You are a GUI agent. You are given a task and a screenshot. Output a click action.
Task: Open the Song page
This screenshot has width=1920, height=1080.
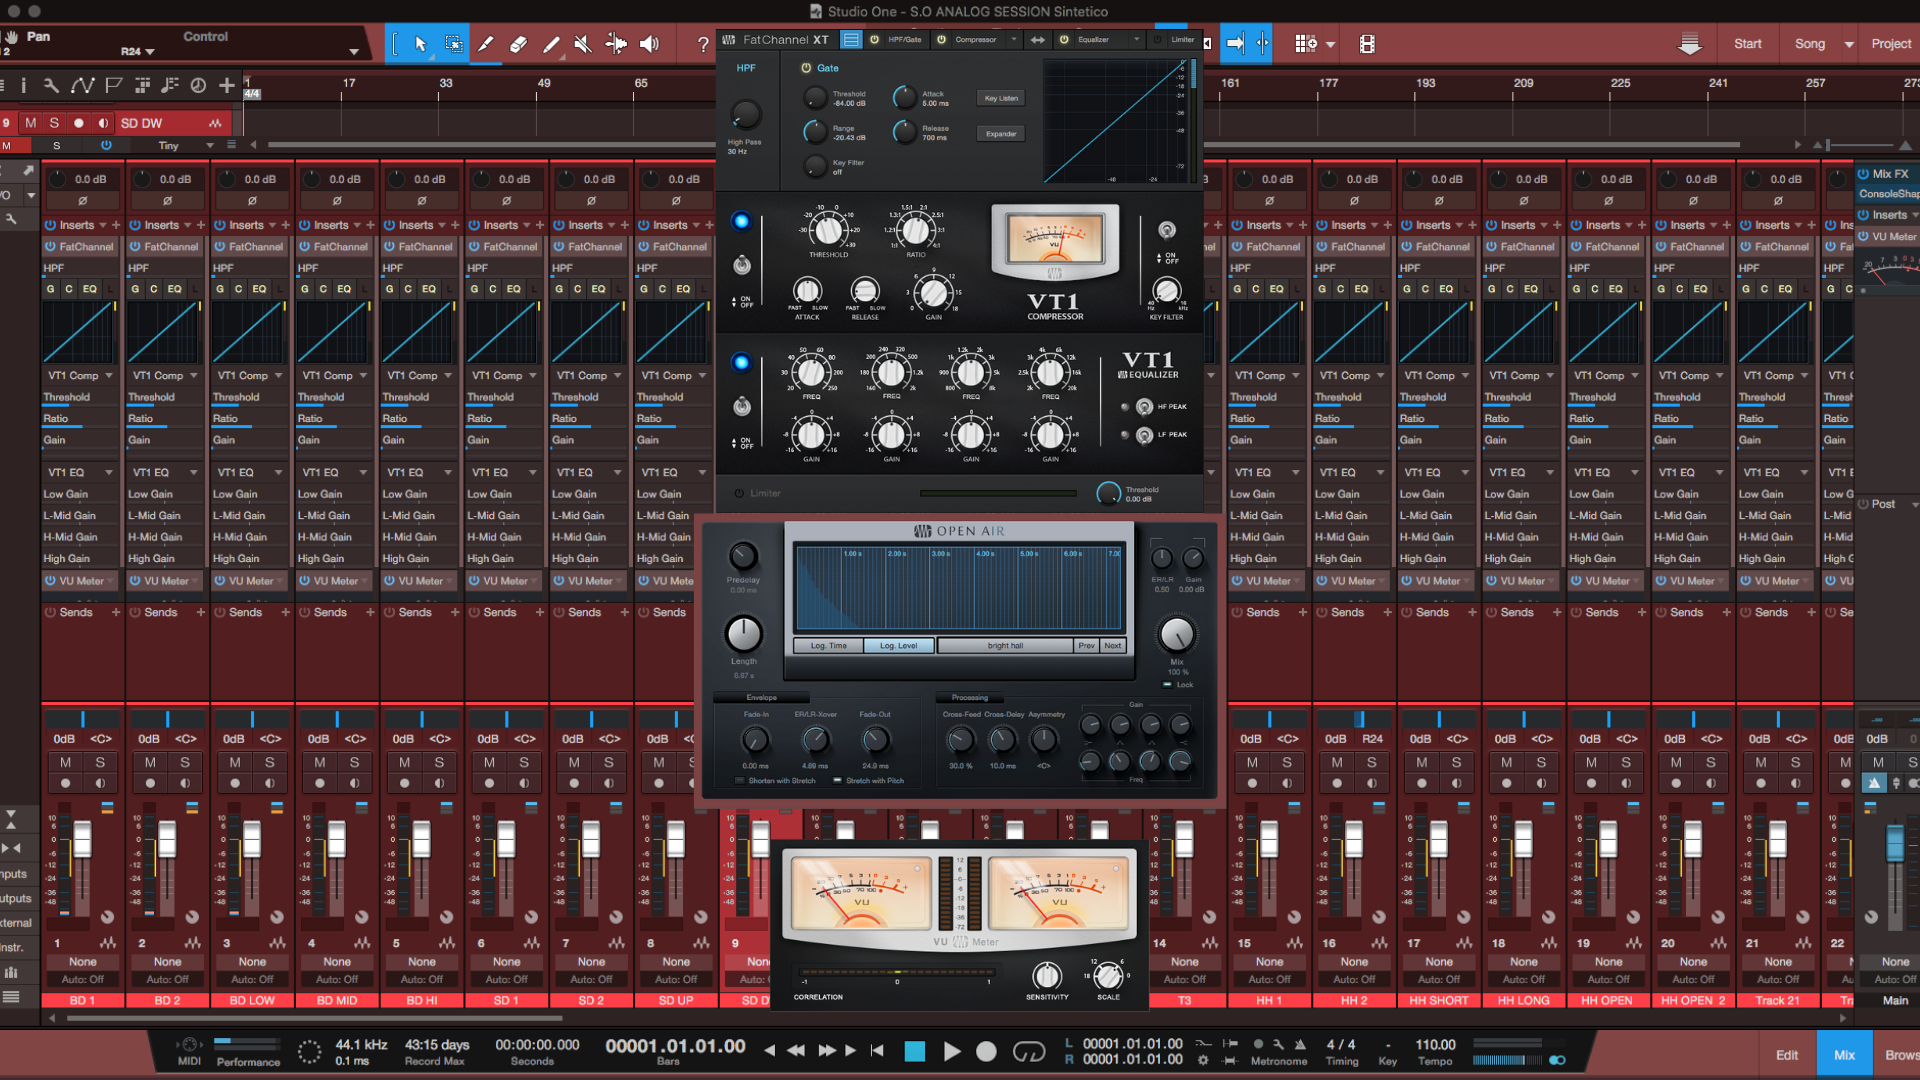point(1809,44)
